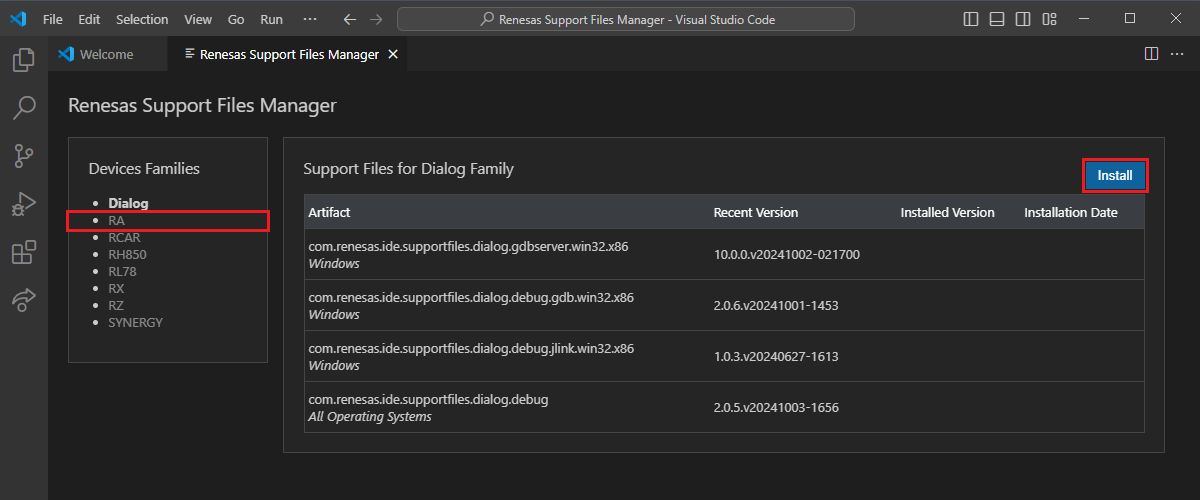Toggle the secondary side bar layout icon
1200x500 pixels.
[x=1023, y=19]
